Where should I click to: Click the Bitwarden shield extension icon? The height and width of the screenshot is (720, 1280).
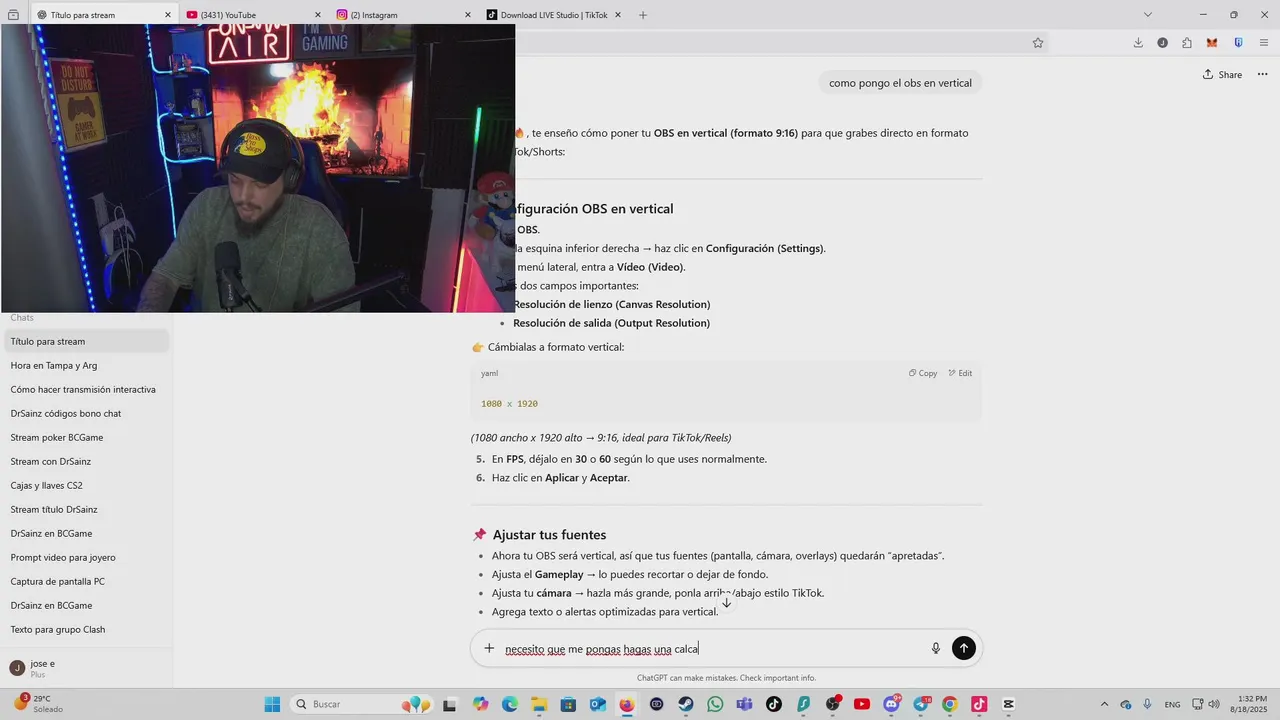1238,43
